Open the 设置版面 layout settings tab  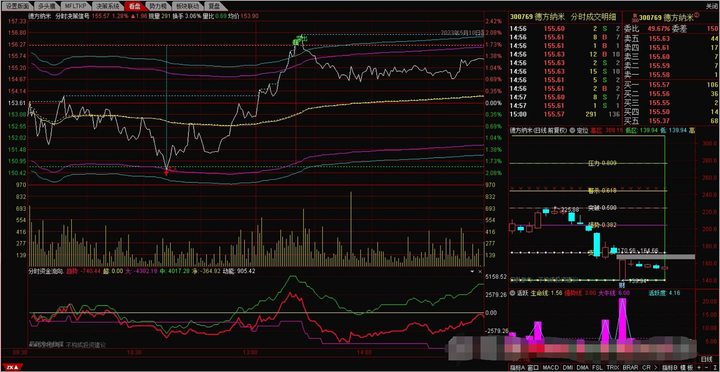tap(17, 6)
